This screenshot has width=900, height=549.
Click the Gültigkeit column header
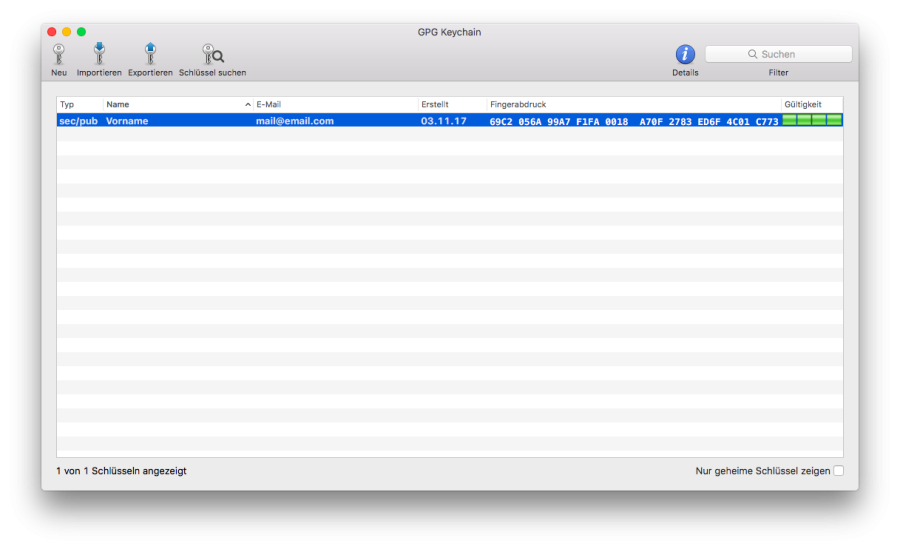click(x=810, y=104)
